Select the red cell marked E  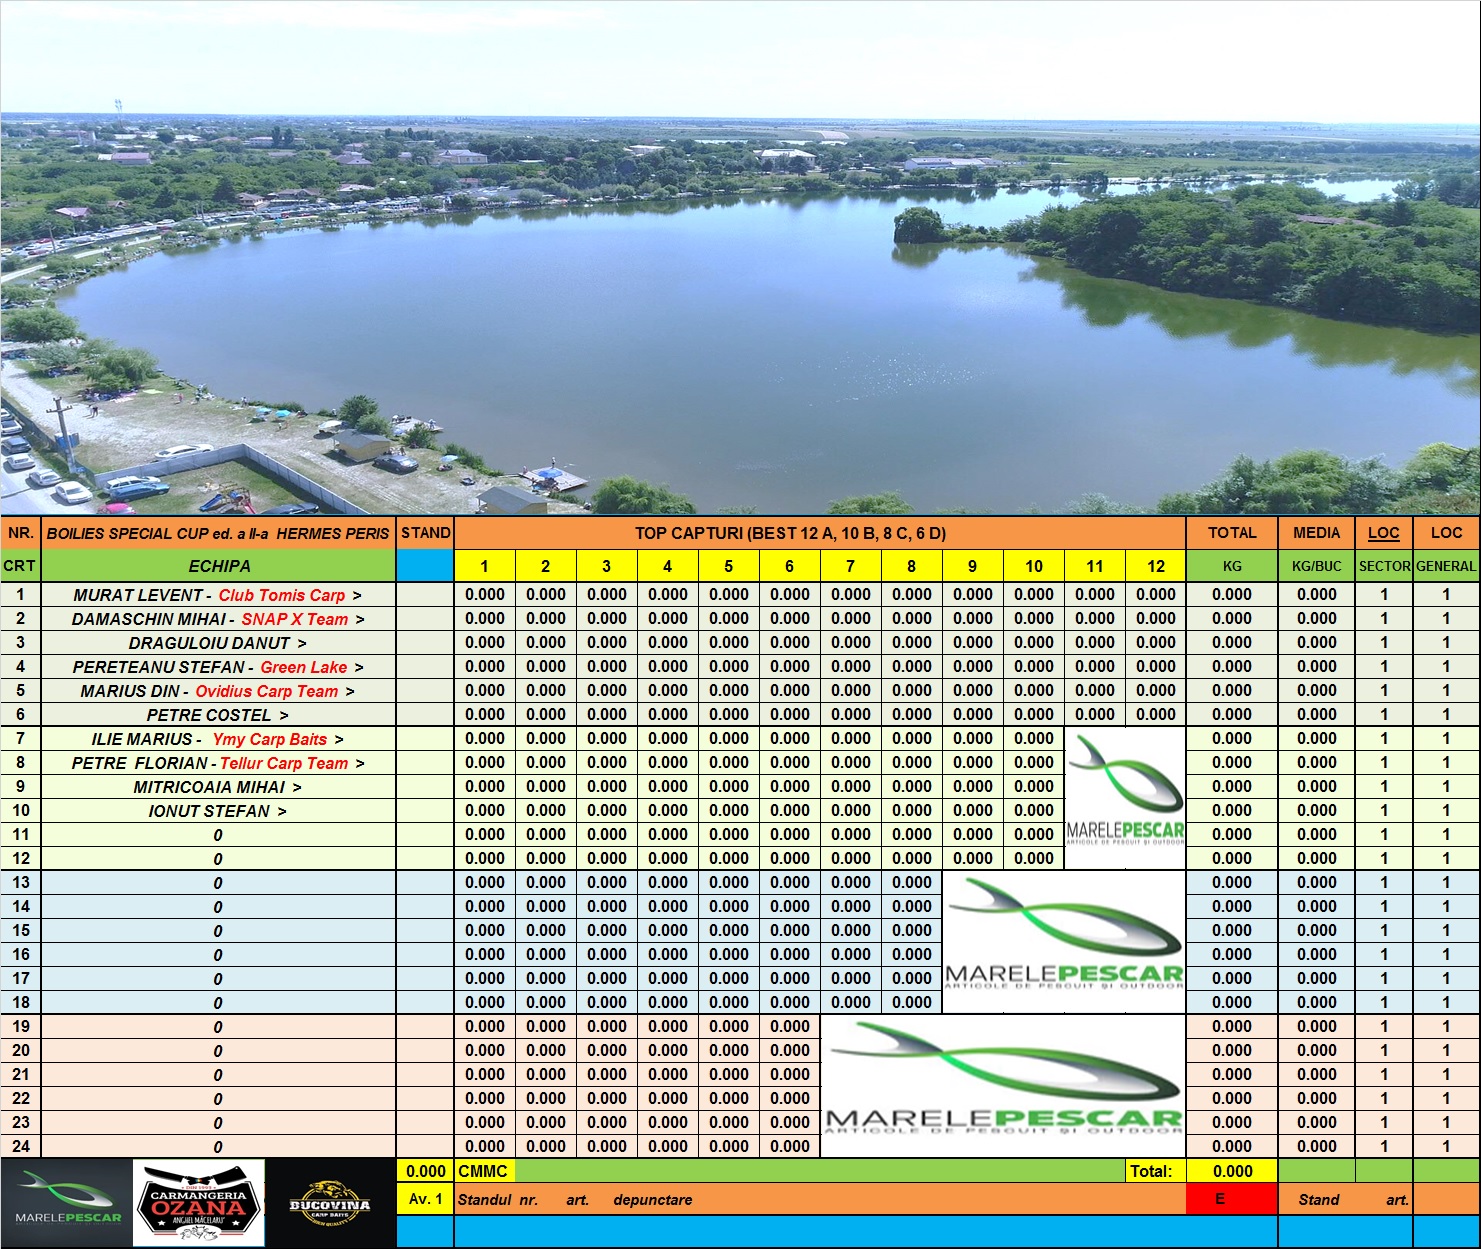coord(1232,1198)
